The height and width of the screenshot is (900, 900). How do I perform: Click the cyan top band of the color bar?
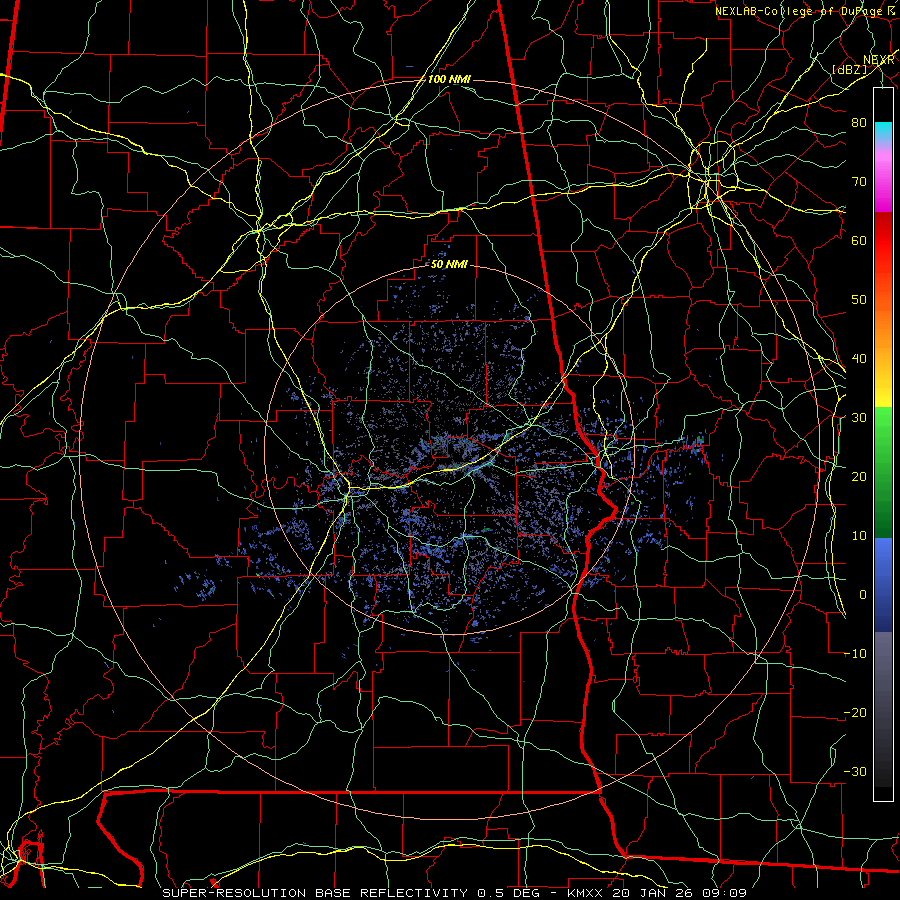pos(883,131)
